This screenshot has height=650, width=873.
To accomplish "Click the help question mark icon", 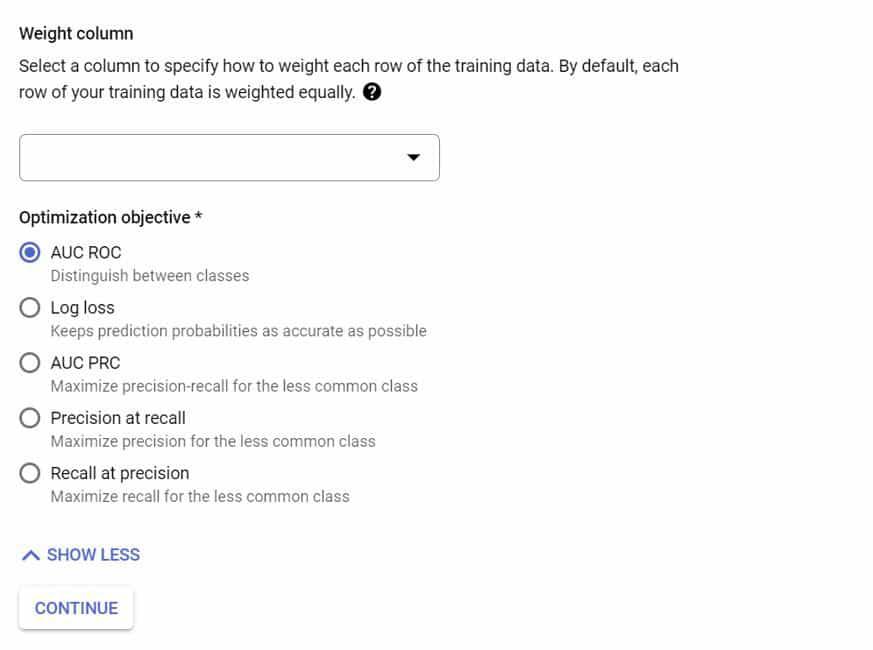I will [x=372, y=93].
